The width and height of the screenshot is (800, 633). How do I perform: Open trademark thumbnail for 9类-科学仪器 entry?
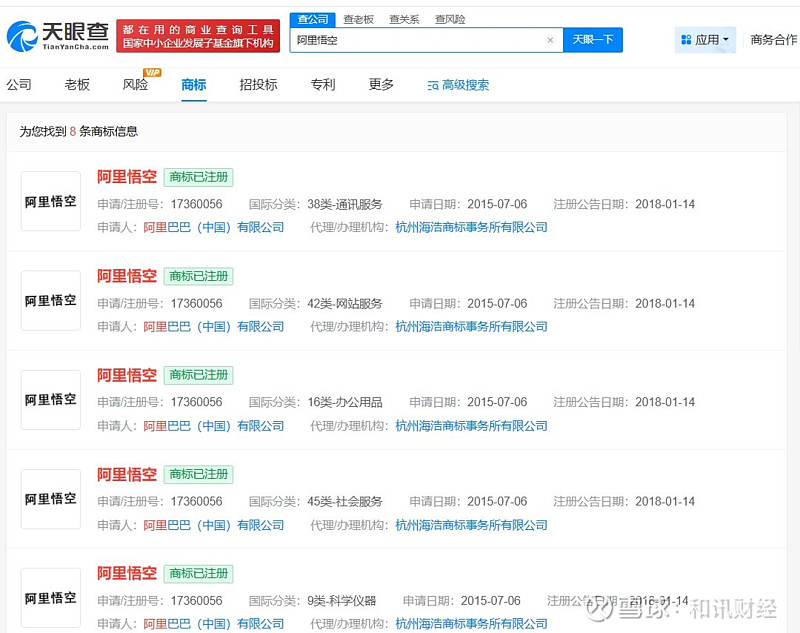[51, 598]
